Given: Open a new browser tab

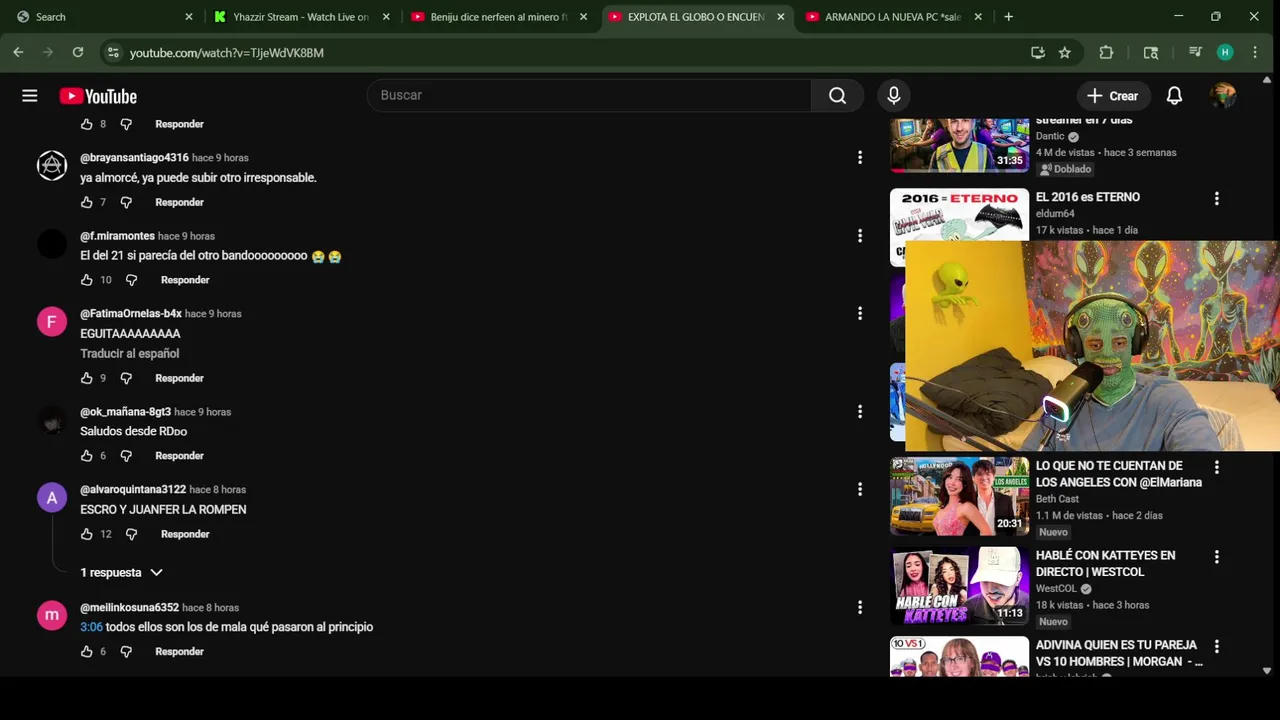Looking at the screenshot, I should tap(1008, 17).
